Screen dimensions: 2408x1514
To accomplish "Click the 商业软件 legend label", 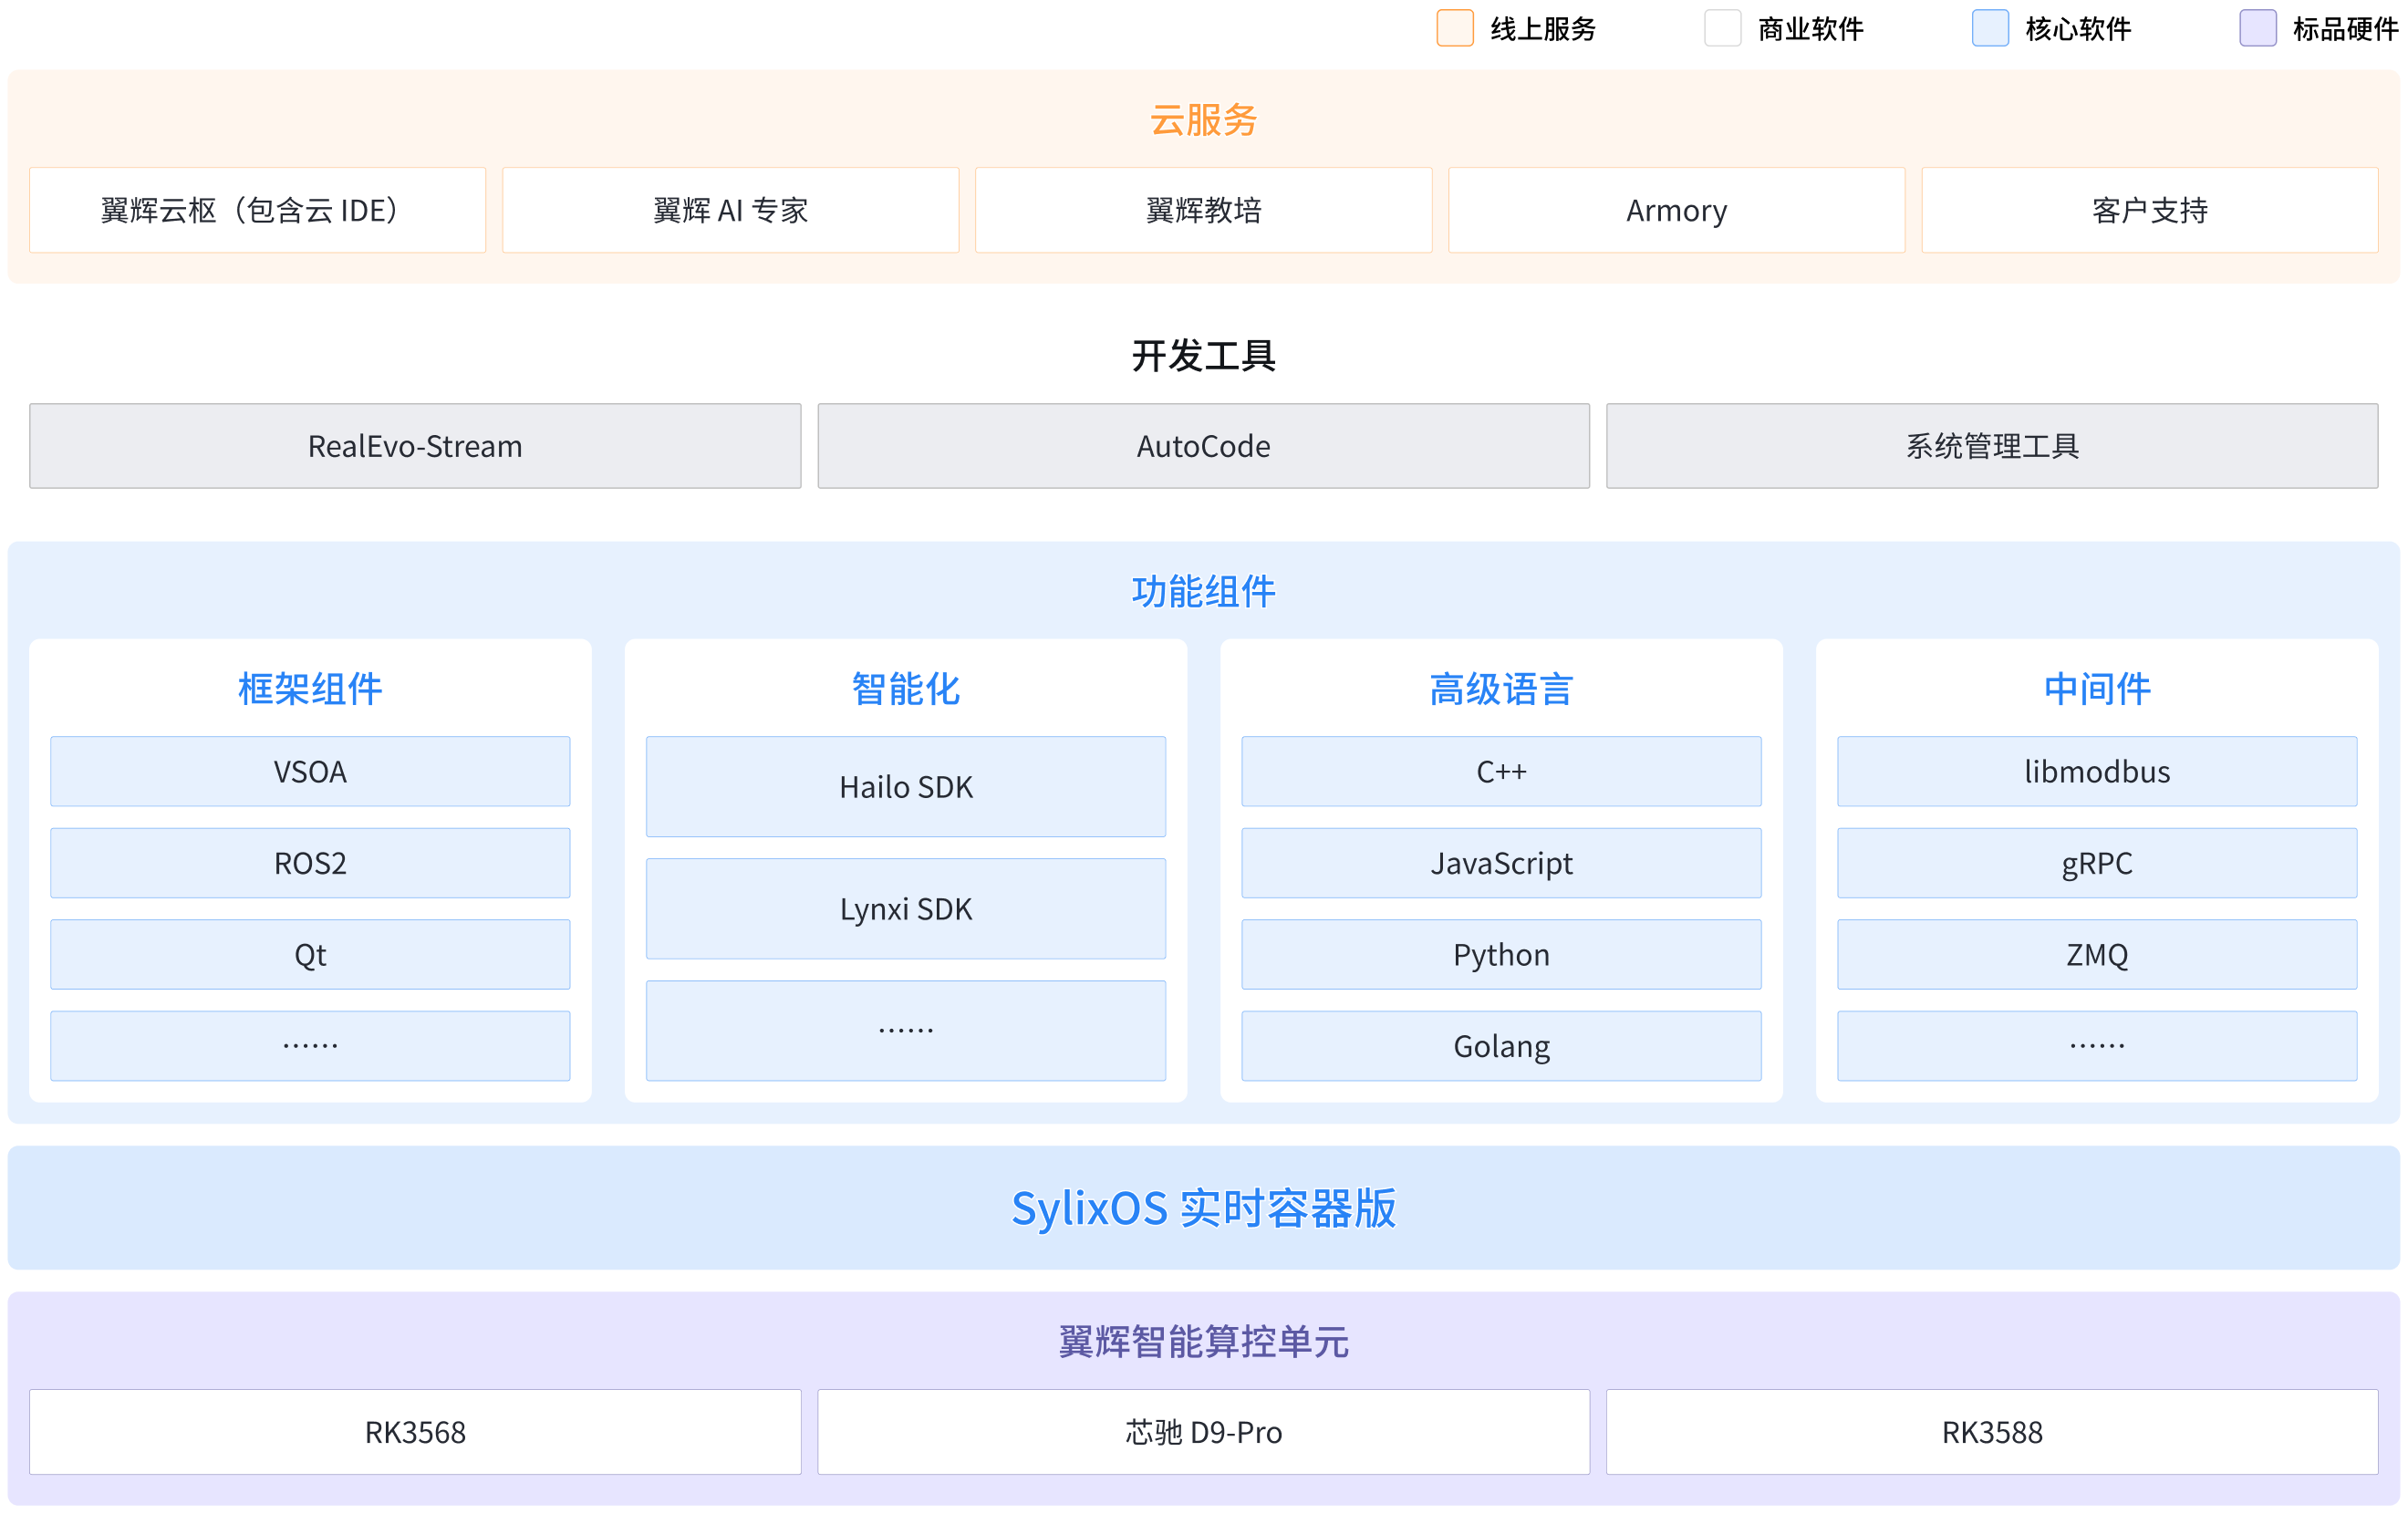I will [1811, 29].
